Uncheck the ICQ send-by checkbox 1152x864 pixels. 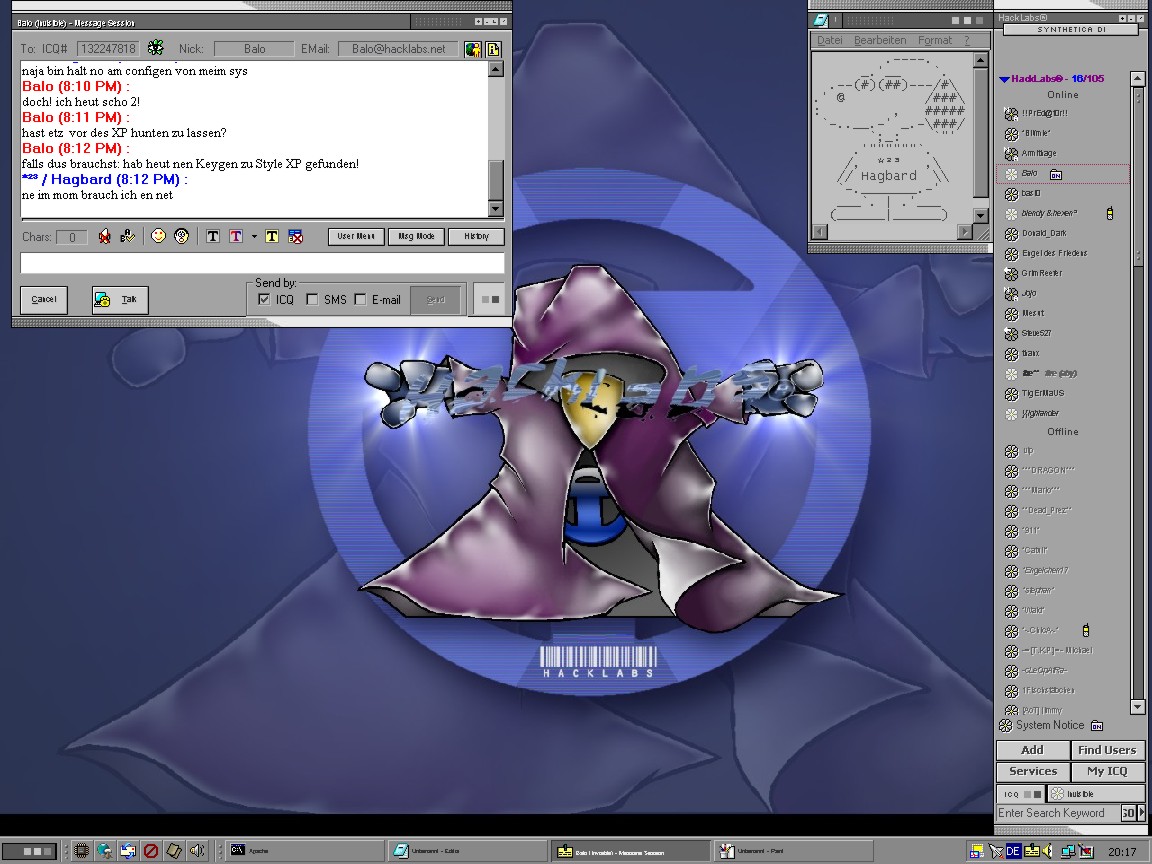coord(264,299)
